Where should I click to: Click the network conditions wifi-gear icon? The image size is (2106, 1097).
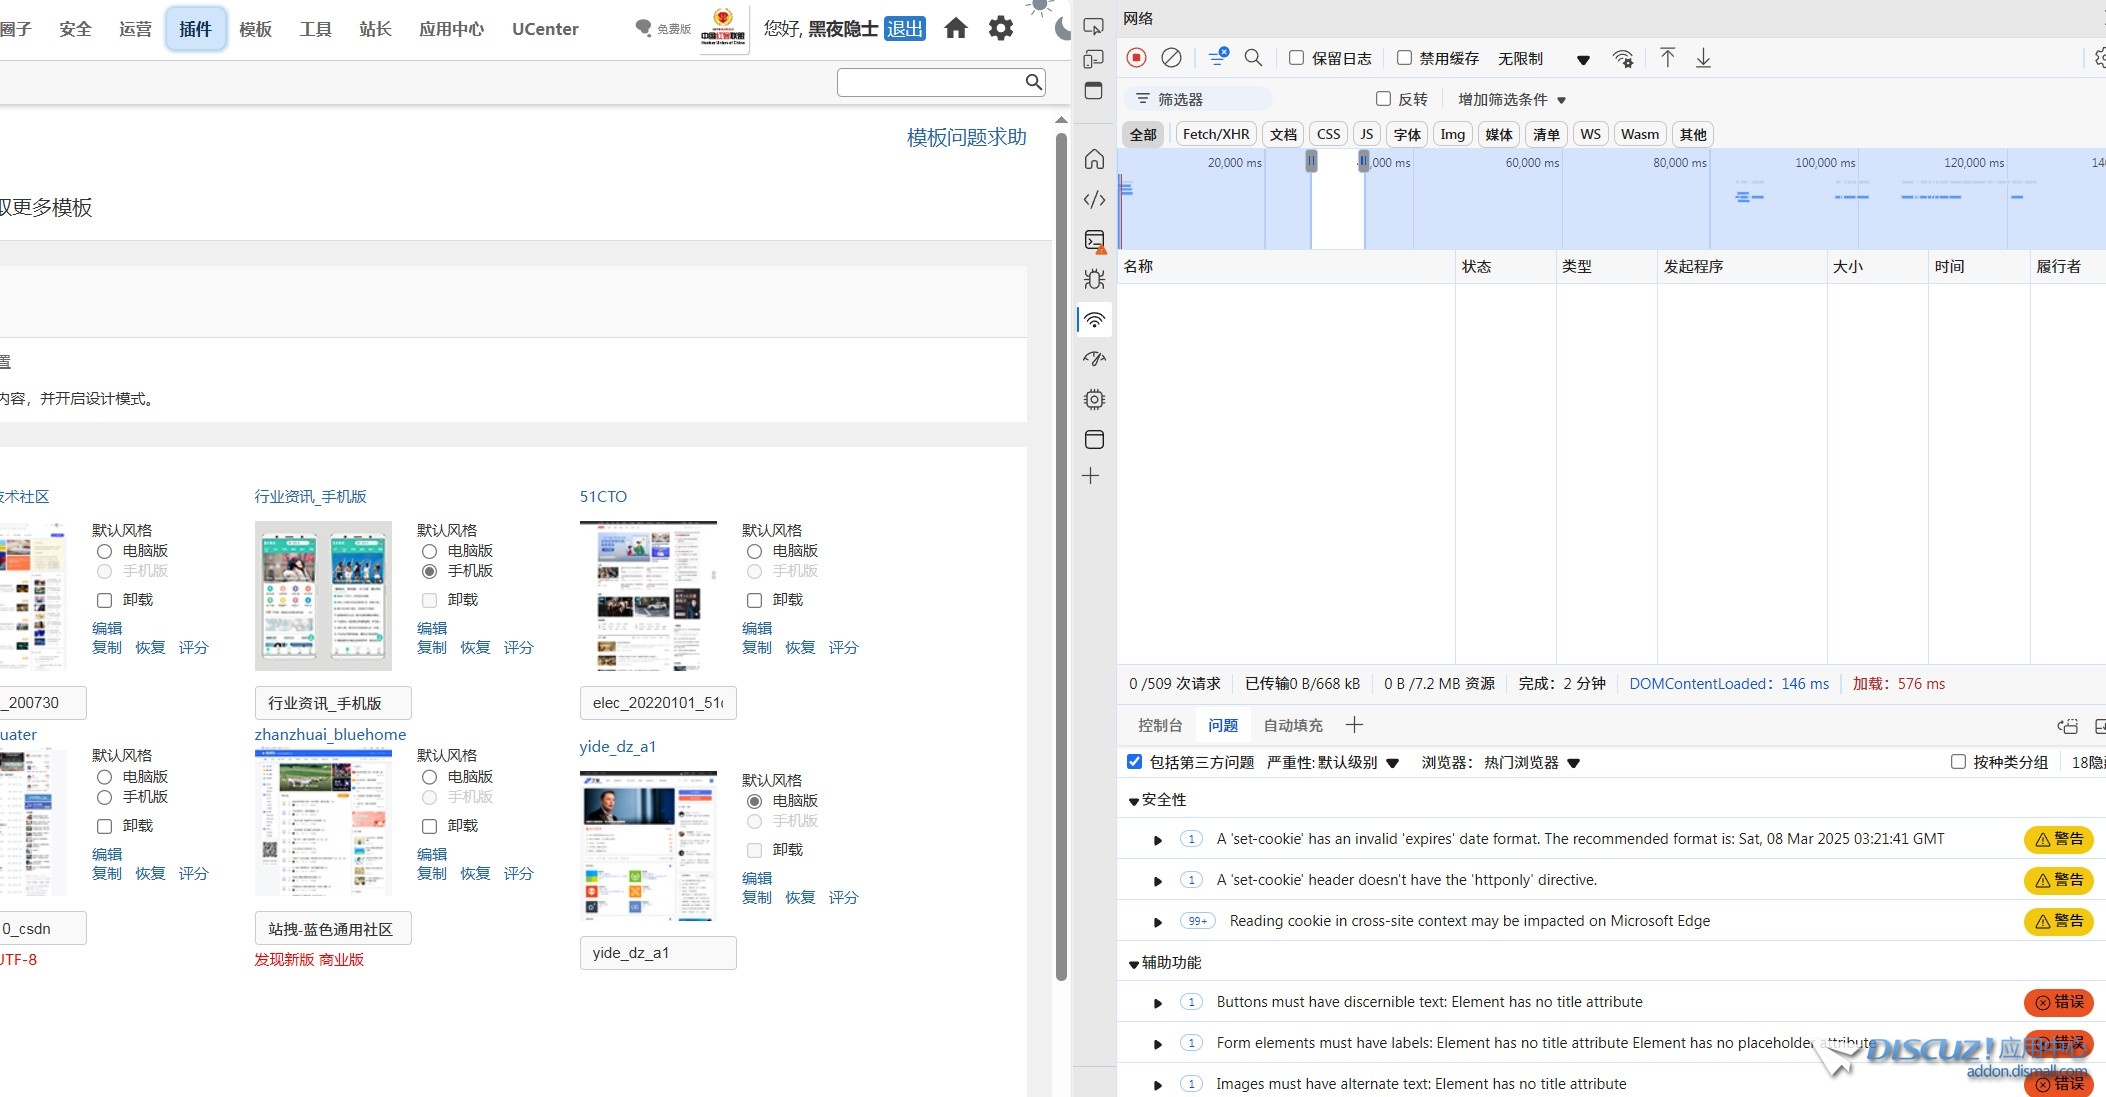coord(1623,59)
